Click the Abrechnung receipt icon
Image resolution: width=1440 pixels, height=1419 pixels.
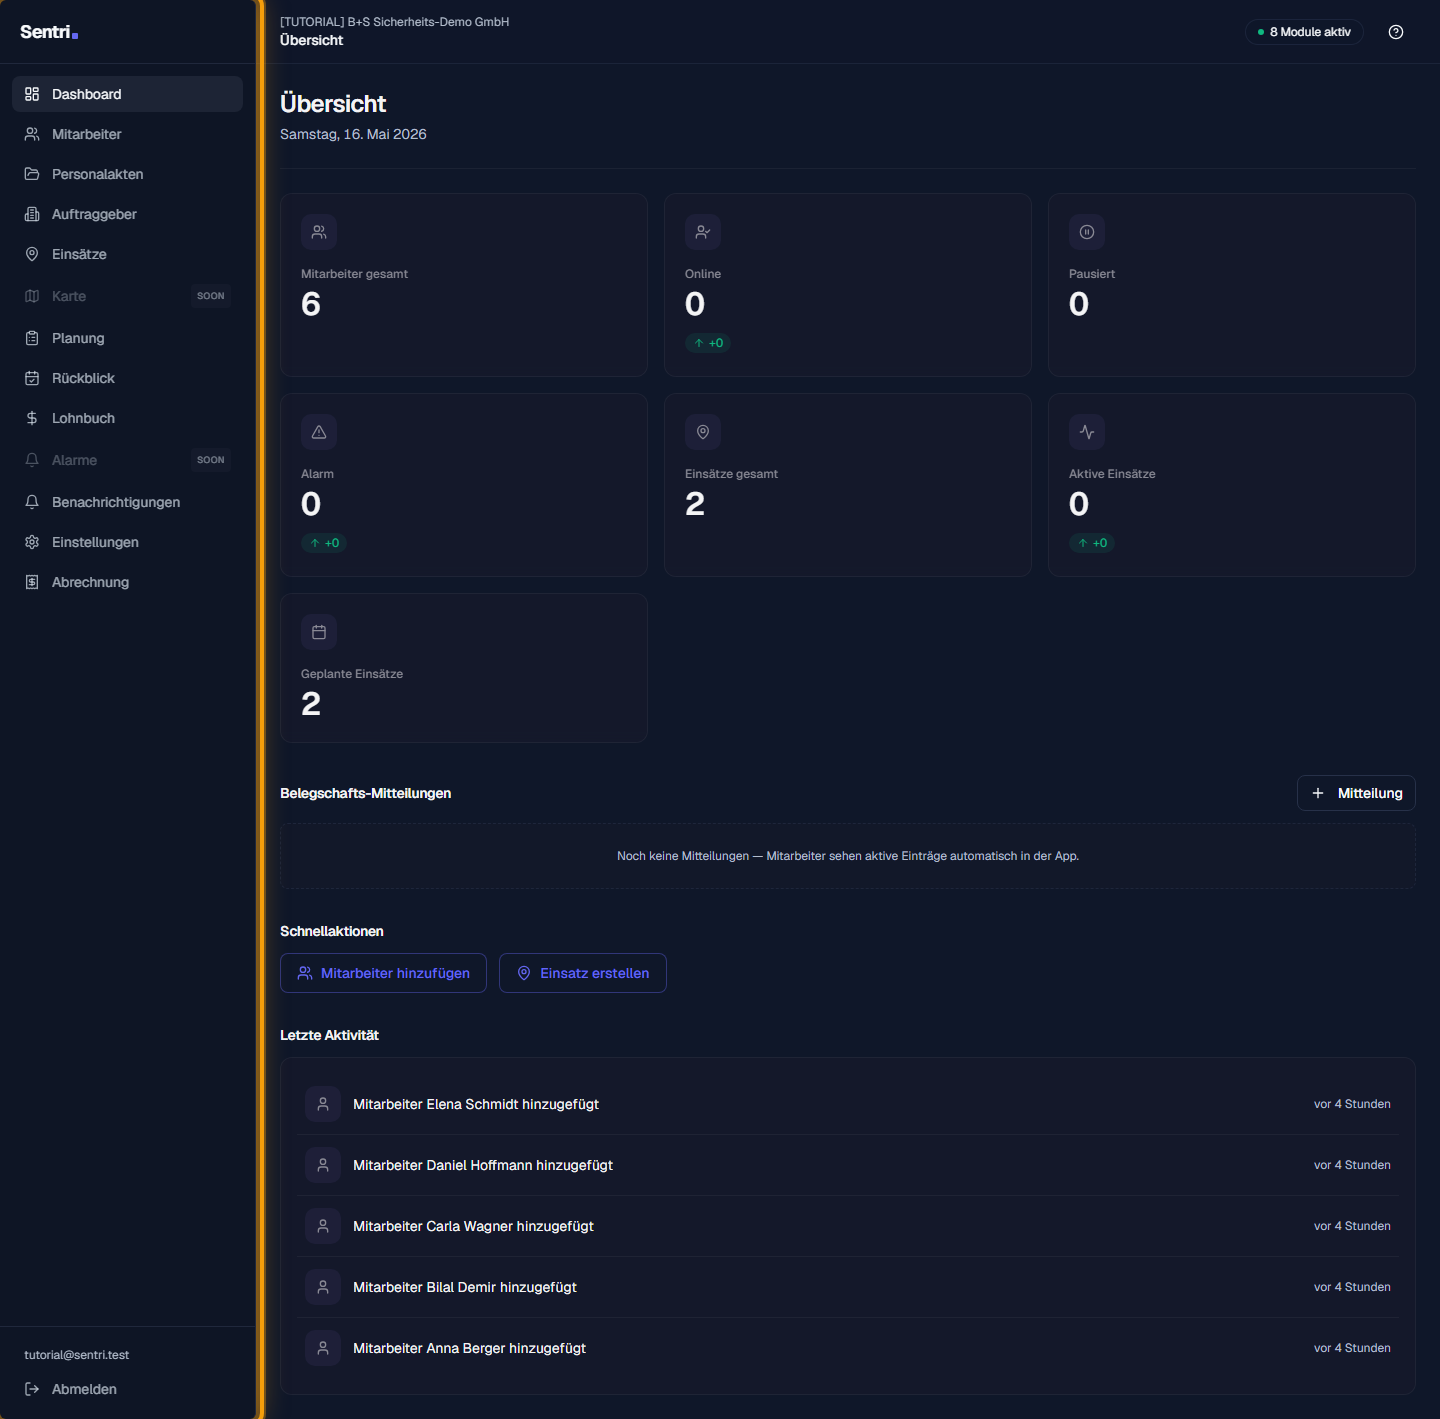click(x=32, y=582)
